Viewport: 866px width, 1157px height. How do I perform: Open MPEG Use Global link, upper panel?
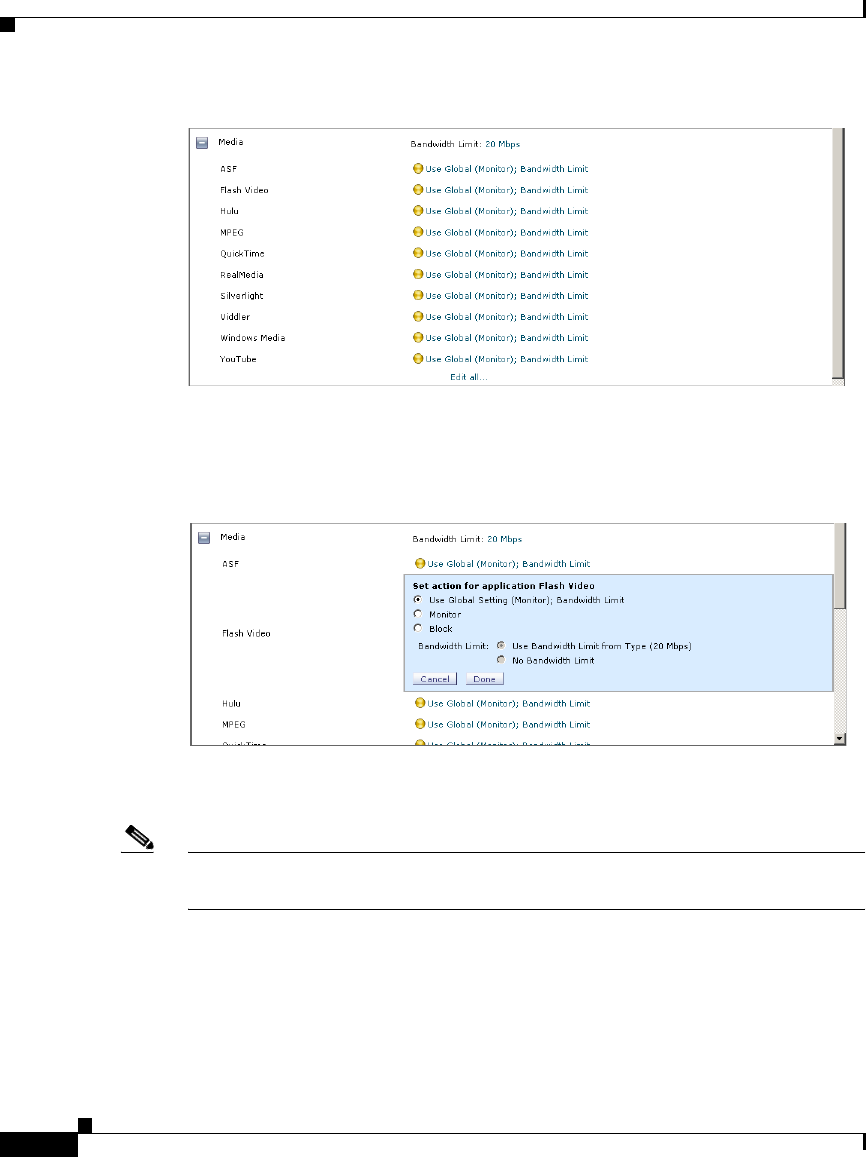[x=507, y=232]
